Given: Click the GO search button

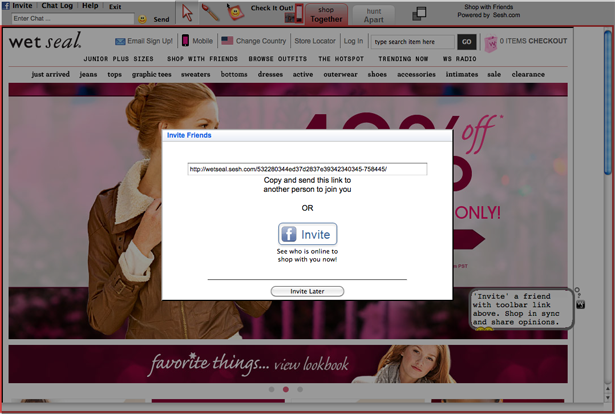Looking at the screenshot, I should point(467,42).
